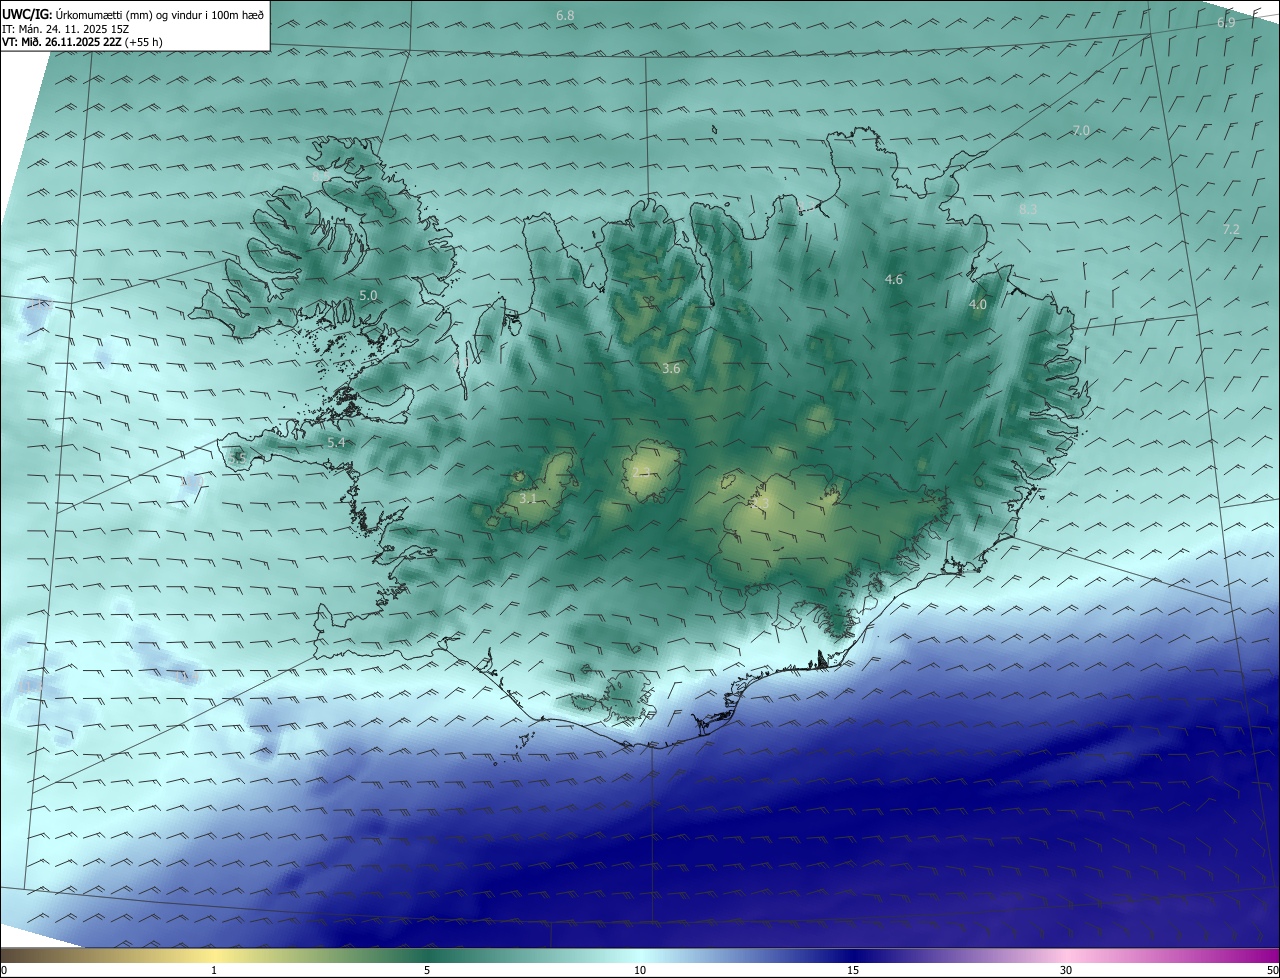
Task: Click the 6.9 value label on the map
Action: [x=1226, y=22]
